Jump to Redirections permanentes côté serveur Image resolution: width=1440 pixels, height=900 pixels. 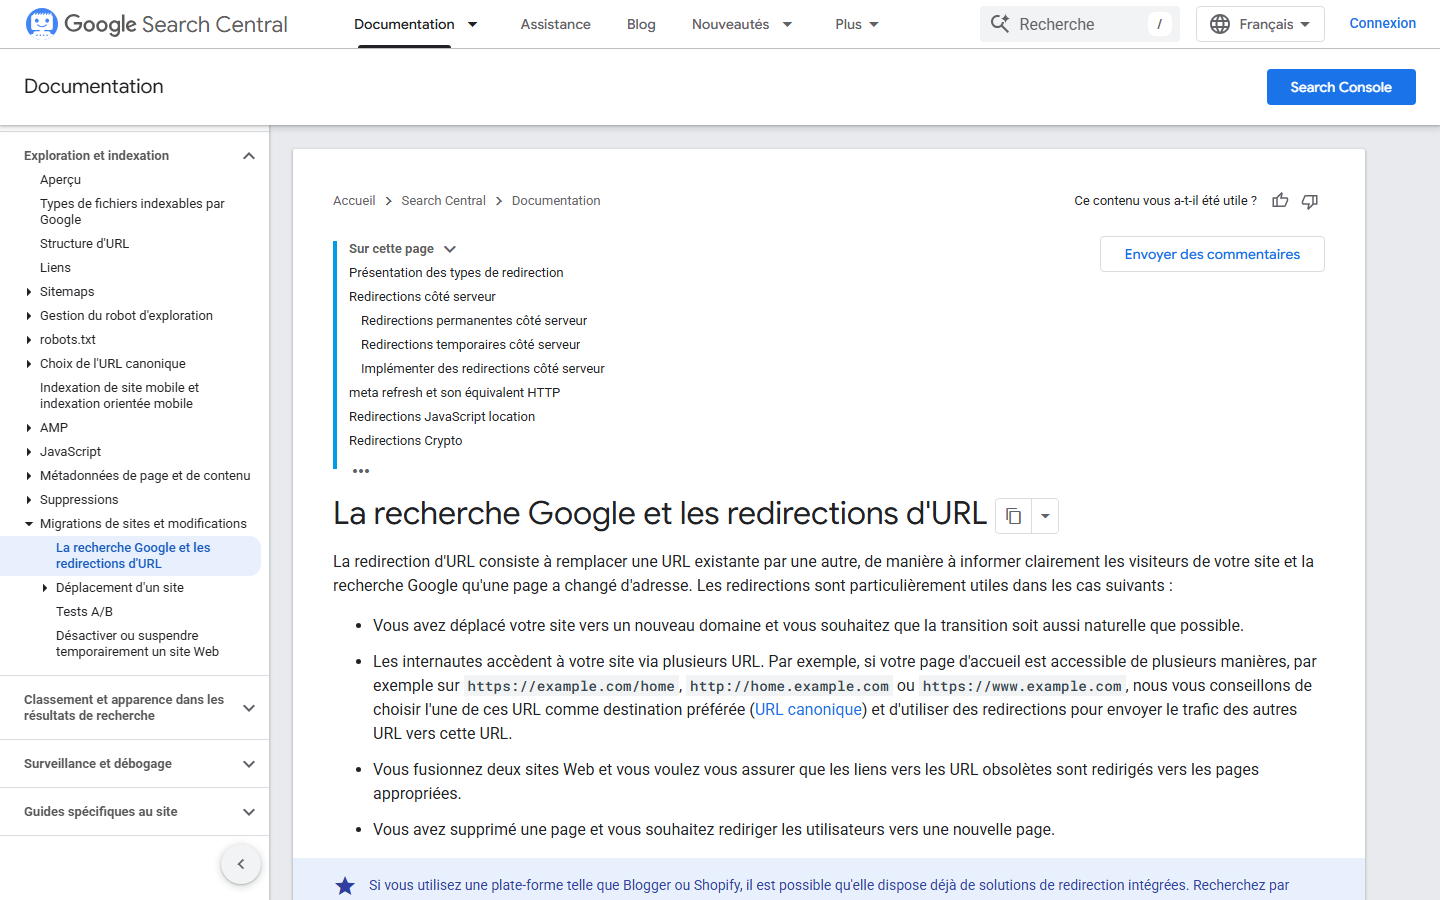click(474, 321)
